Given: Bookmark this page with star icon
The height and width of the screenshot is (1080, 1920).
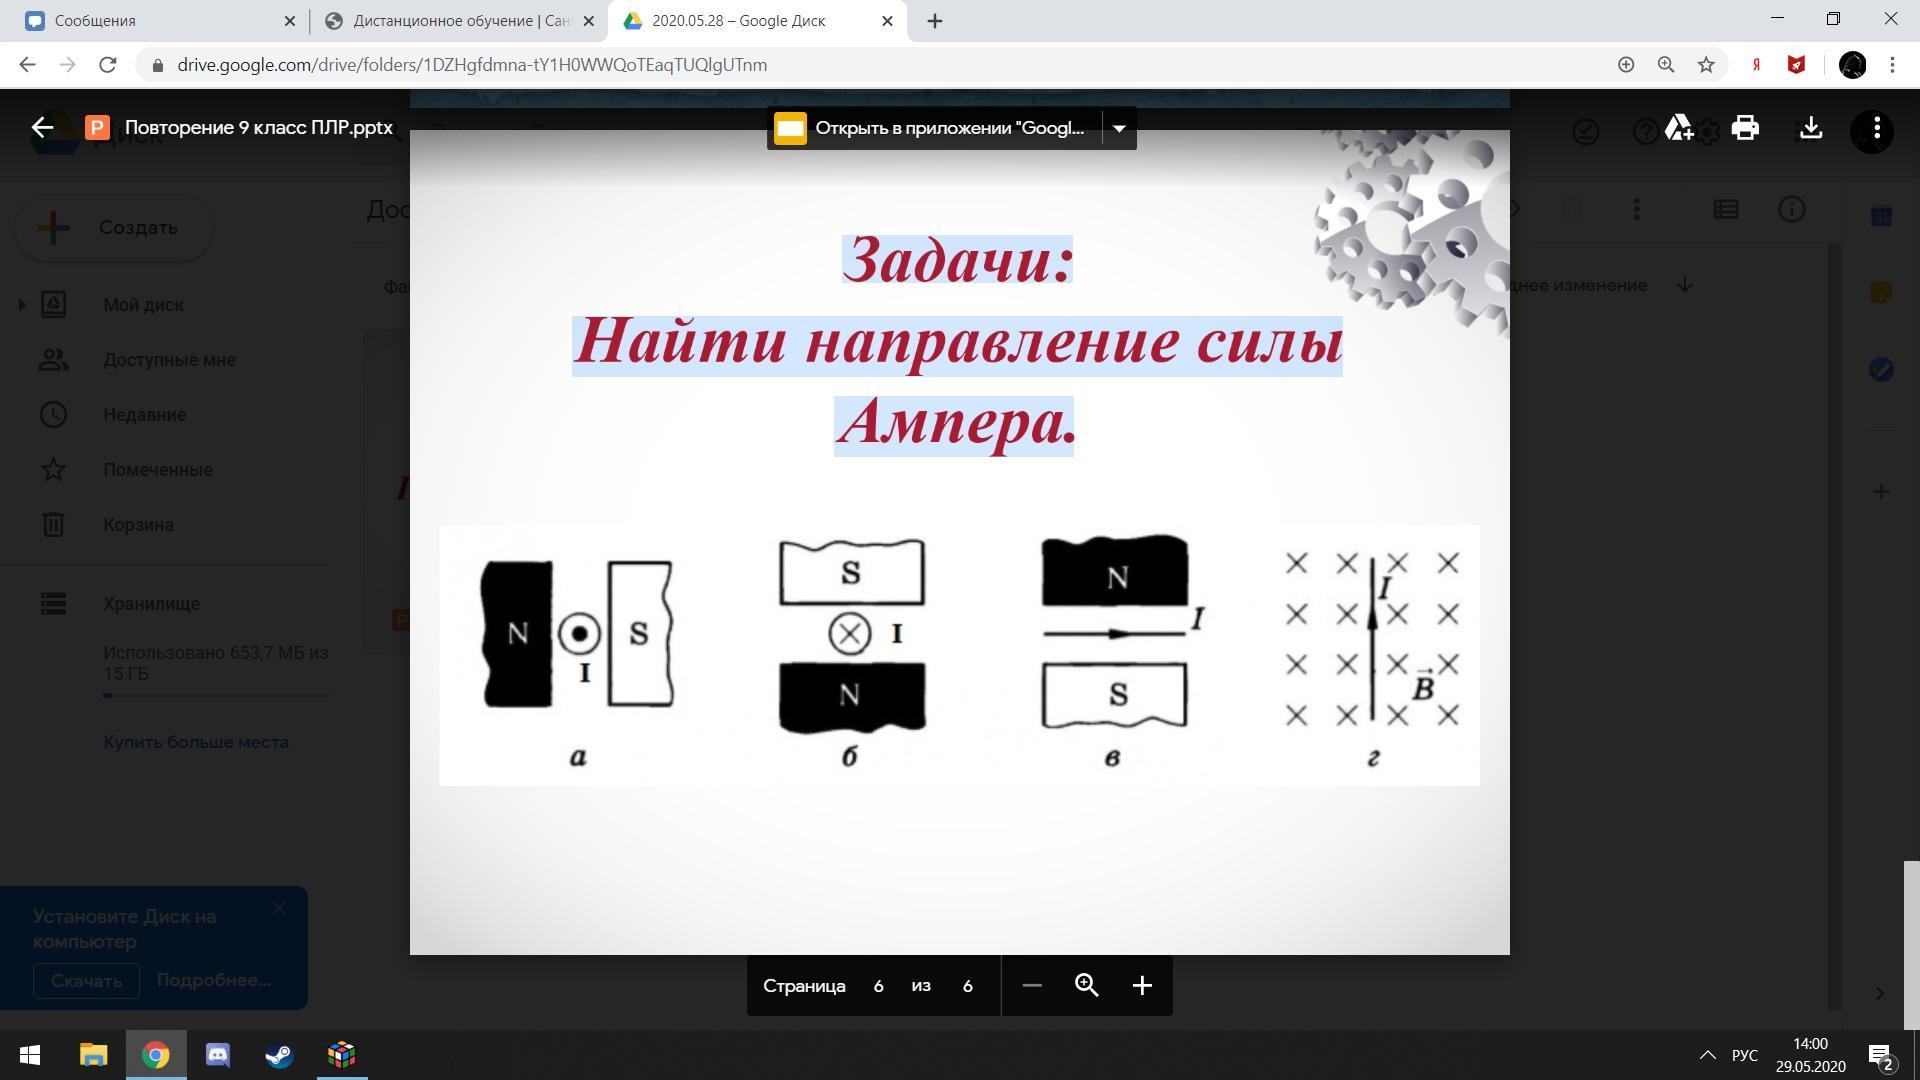Looking at the screenshot, I should pyautogui.click(x=1706, y=65).
